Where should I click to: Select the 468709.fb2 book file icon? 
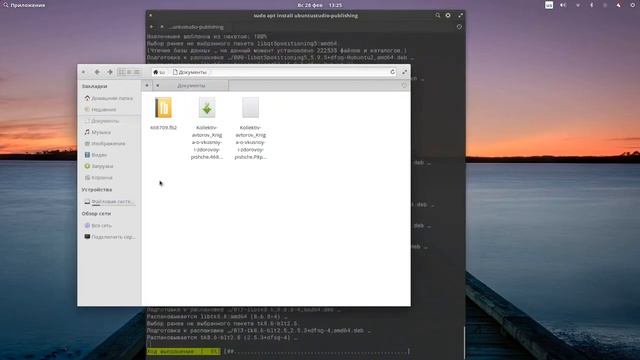[163, 108]
